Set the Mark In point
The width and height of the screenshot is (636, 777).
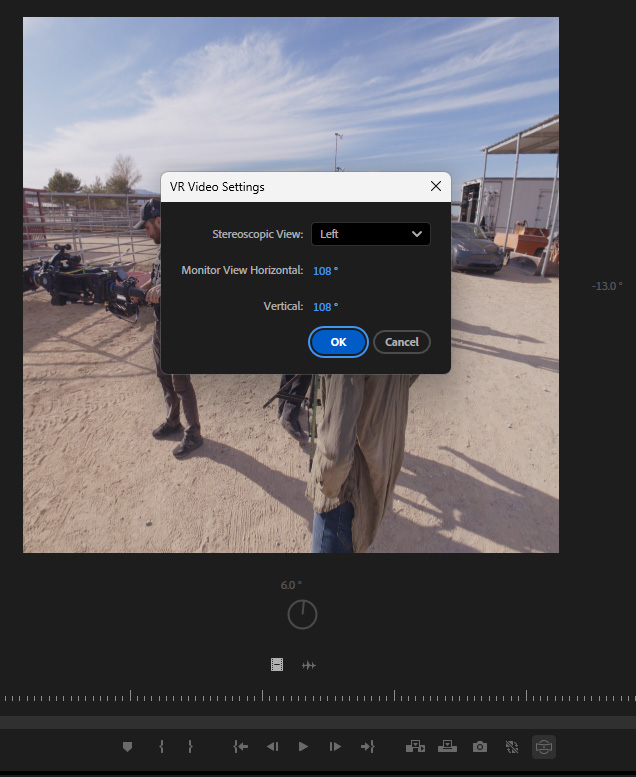coord(161,746)
